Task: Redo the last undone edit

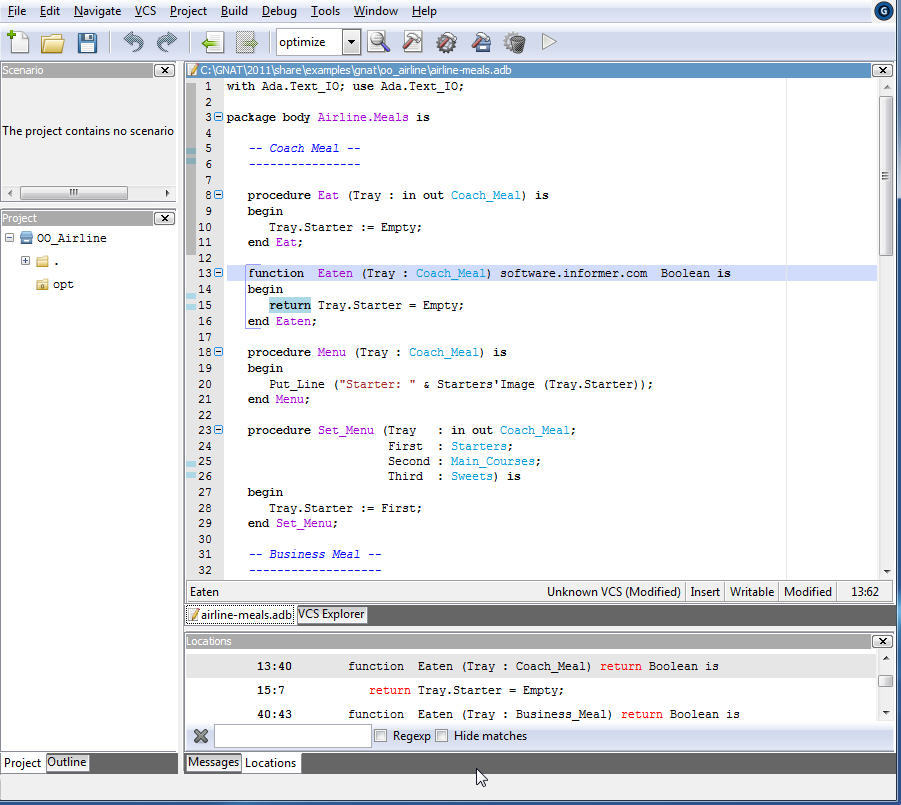Action: point(167,42)
